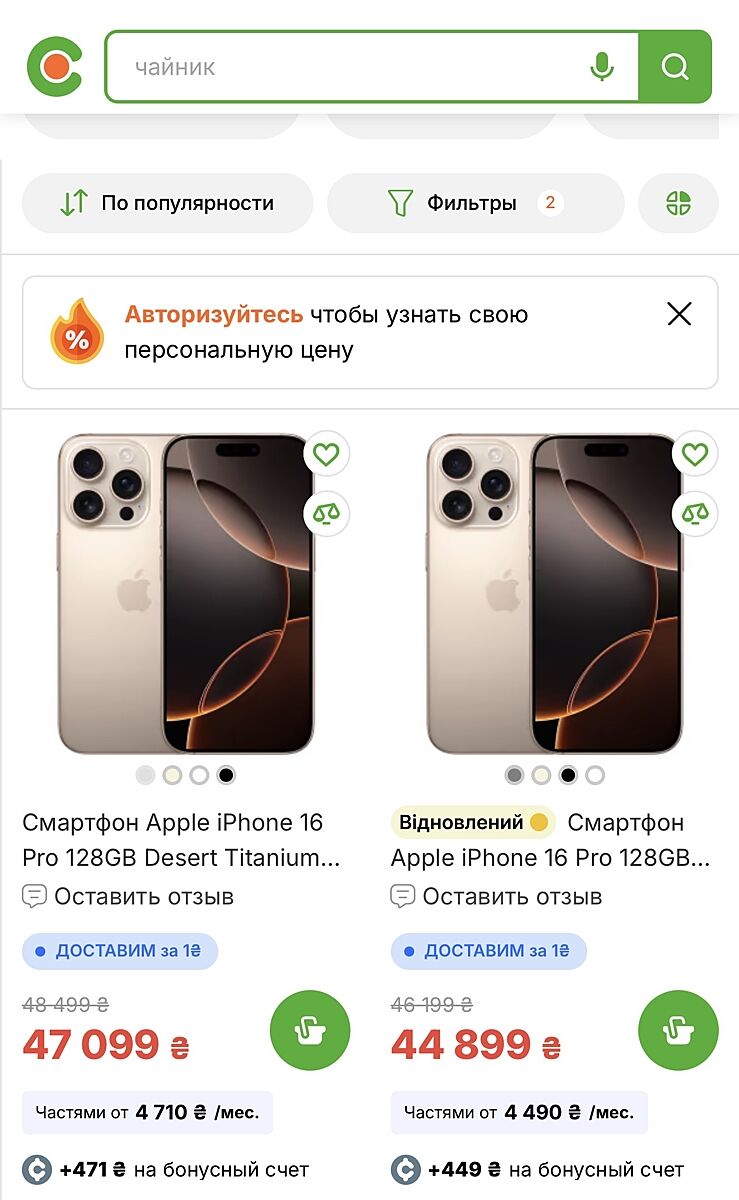The image size is (739, 1200).
Task: Close the personal price banner
Action: tap(679, 315)
